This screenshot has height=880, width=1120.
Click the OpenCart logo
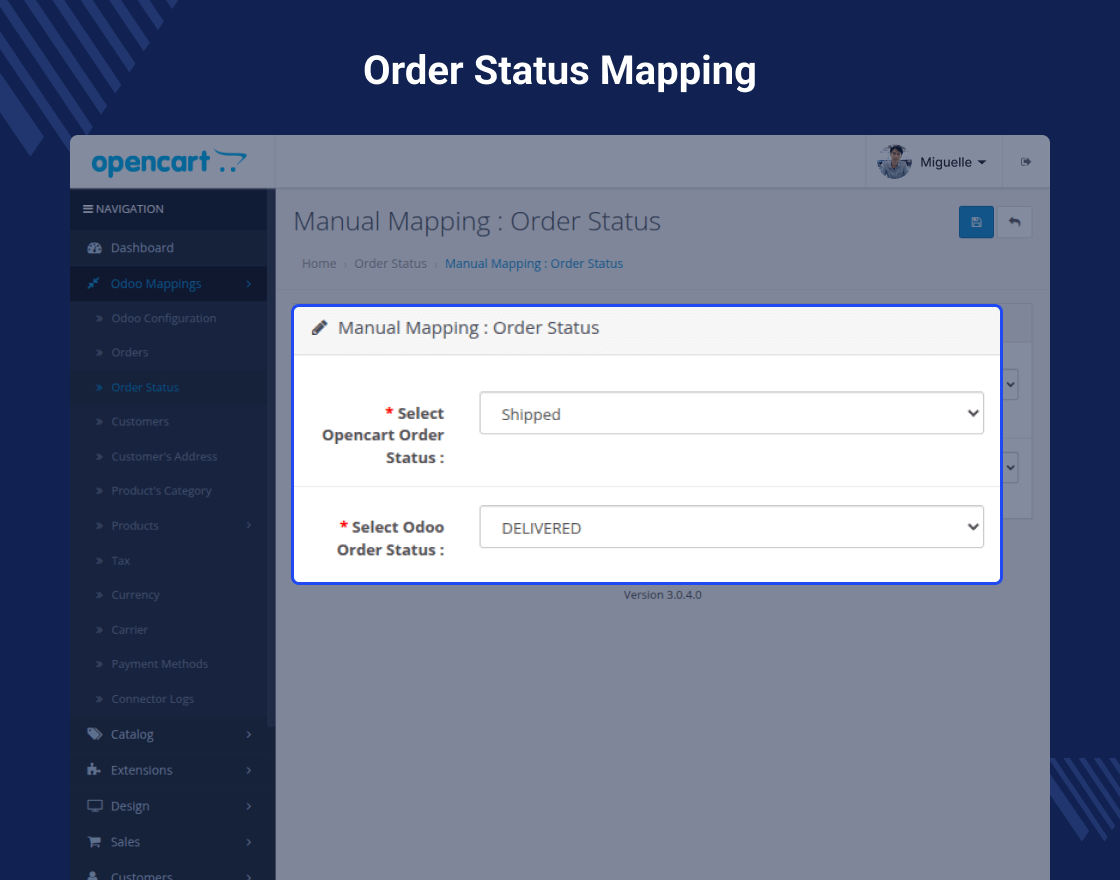click(x=169, y=162)
